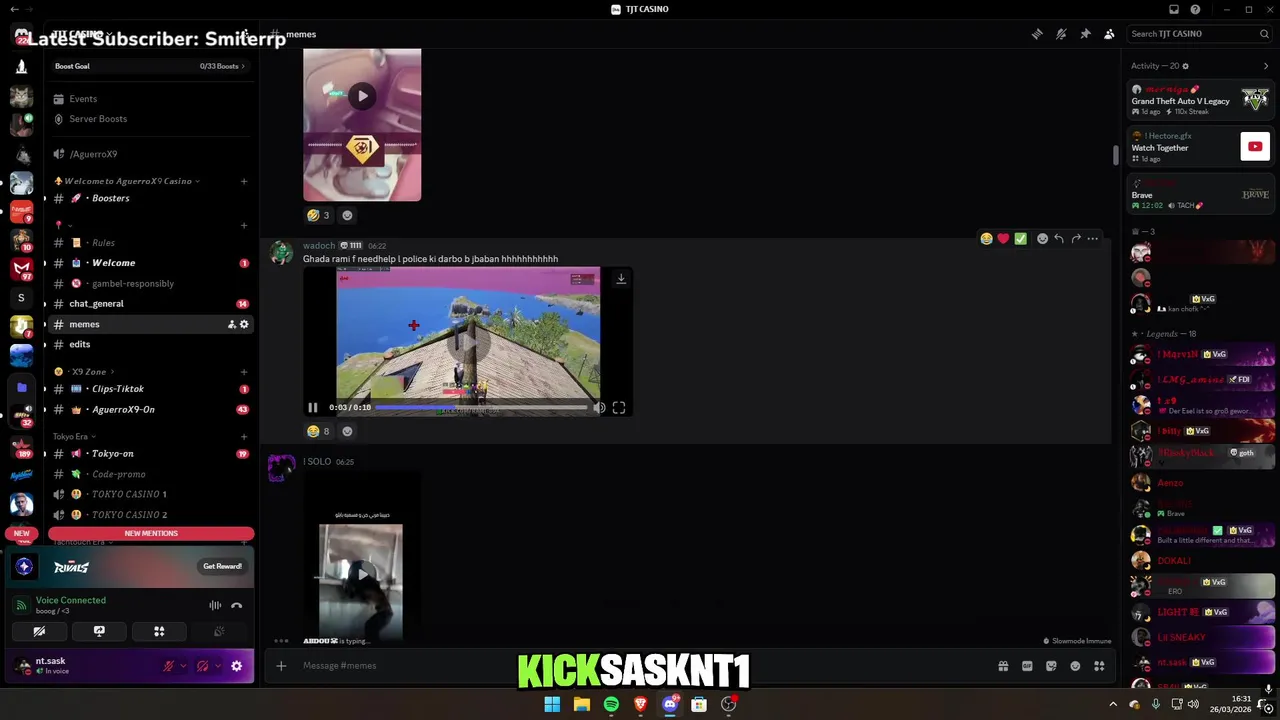The height and width of the screenshot is (720, 1280).
Task: Open Spotify from the taskbar
Action: click(x=611, y=704)
